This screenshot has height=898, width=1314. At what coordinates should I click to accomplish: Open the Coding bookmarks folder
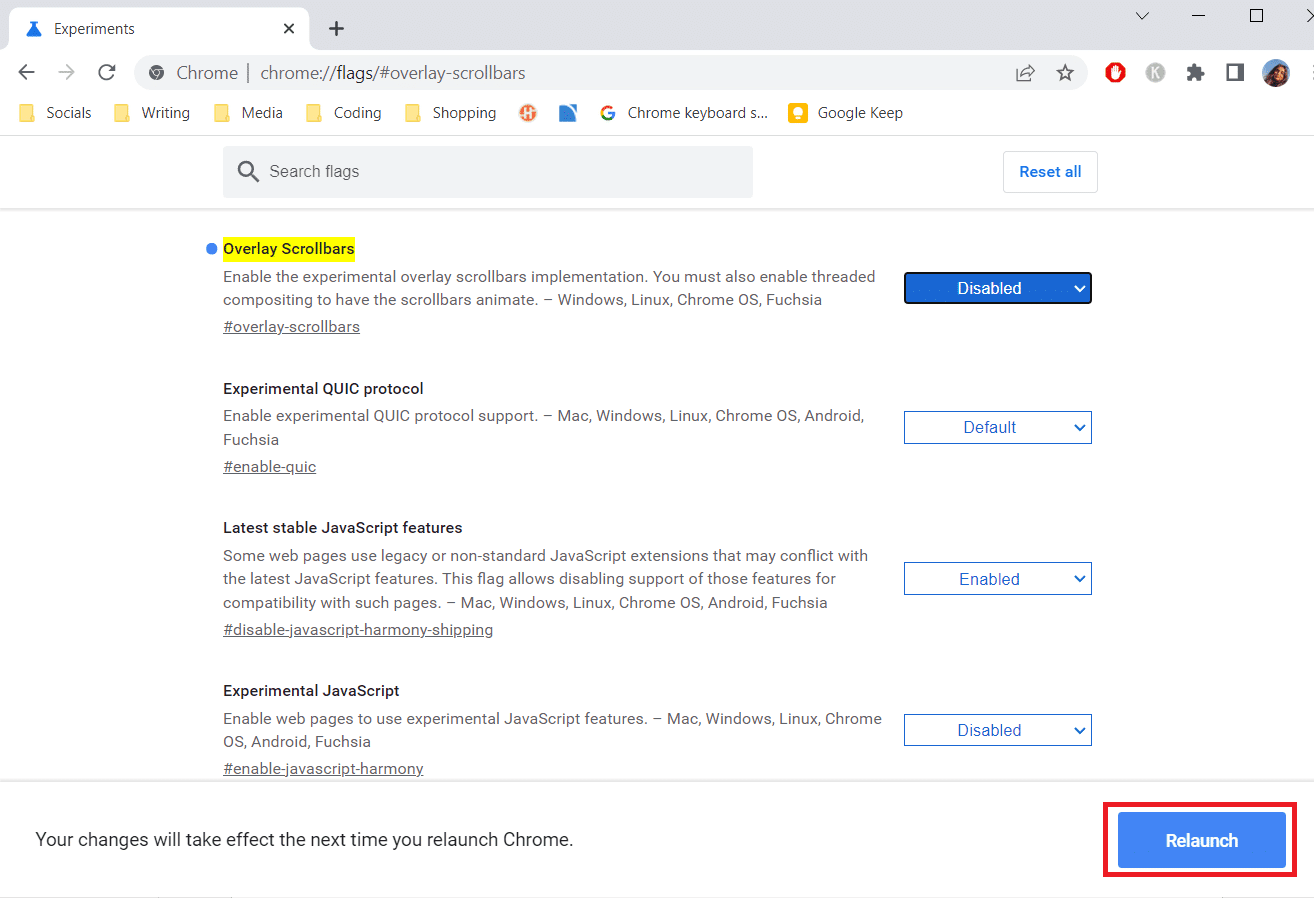click(x=343, y=113)
